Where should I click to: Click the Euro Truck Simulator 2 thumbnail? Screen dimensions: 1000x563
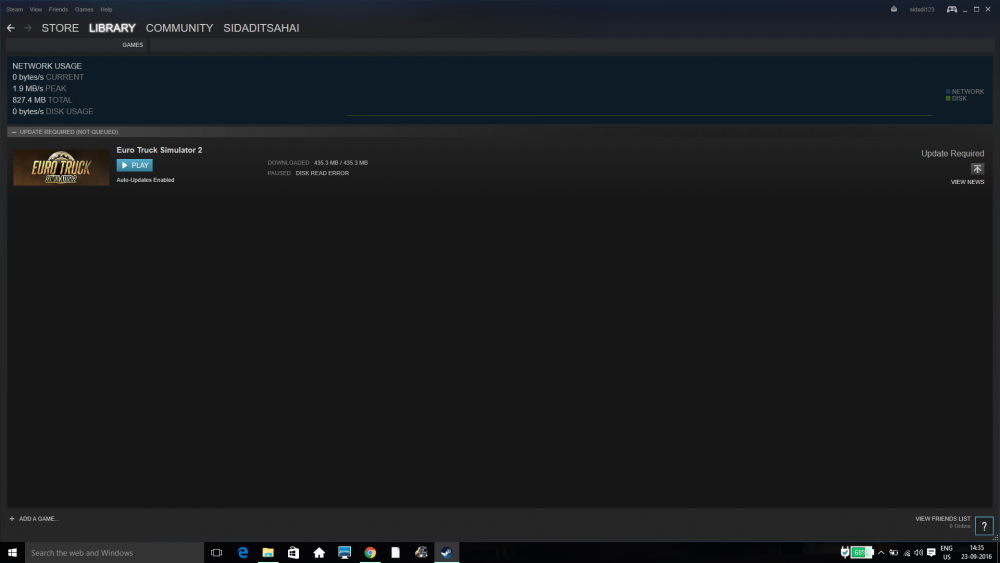tap(61, 168)
